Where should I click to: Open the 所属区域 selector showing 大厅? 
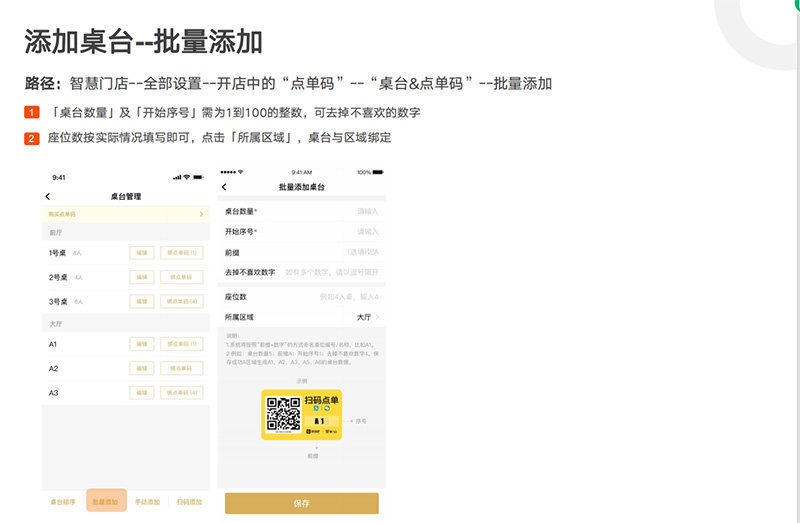pyautogui.click(x=302, y=317)
